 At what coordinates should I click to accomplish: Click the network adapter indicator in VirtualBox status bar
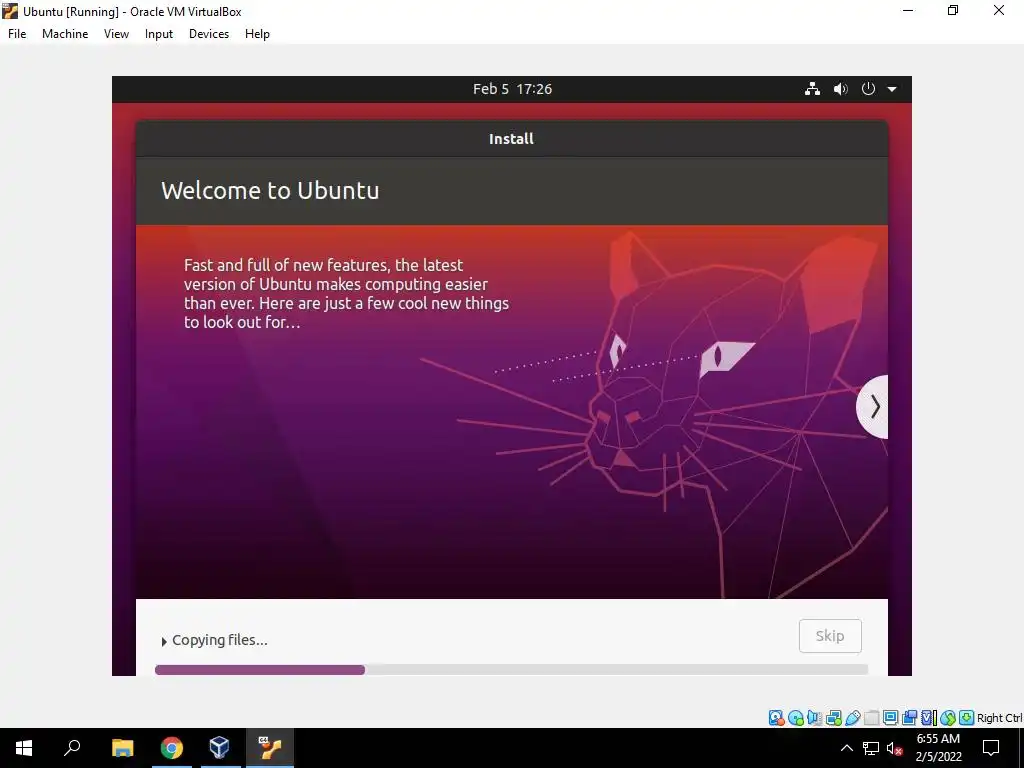833,718
